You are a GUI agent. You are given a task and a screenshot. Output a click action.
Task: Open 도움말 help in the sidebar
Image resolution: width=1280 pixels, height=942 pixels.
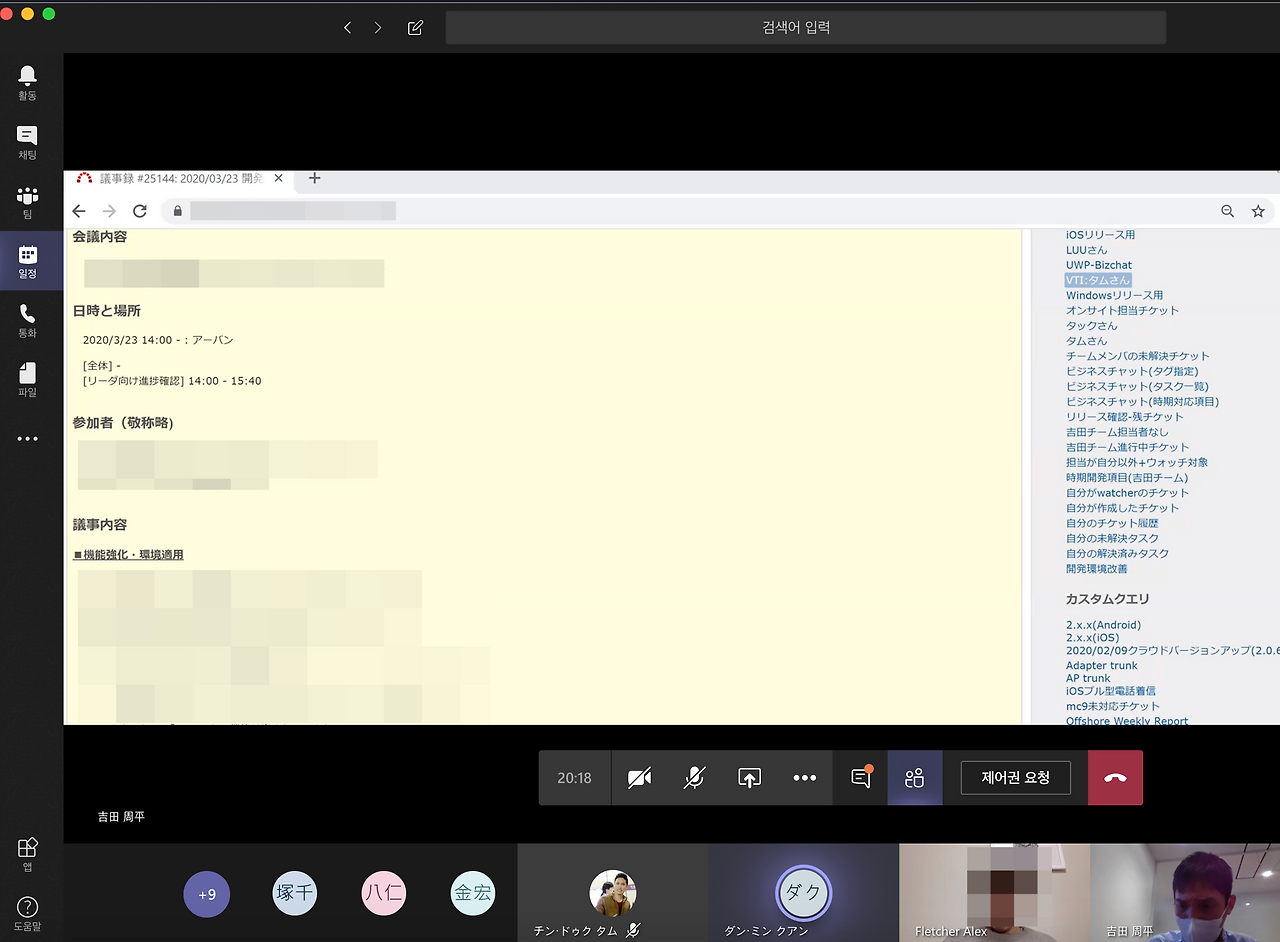point(27,914)
